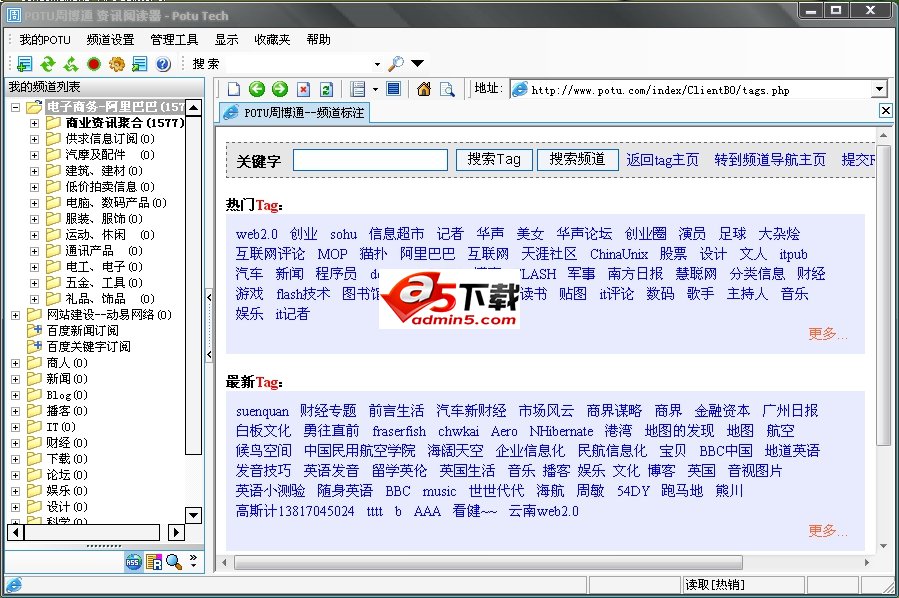Open the 转到频道导航主页 link
Viewport: 899px width, 598px height.
(769, 160)
